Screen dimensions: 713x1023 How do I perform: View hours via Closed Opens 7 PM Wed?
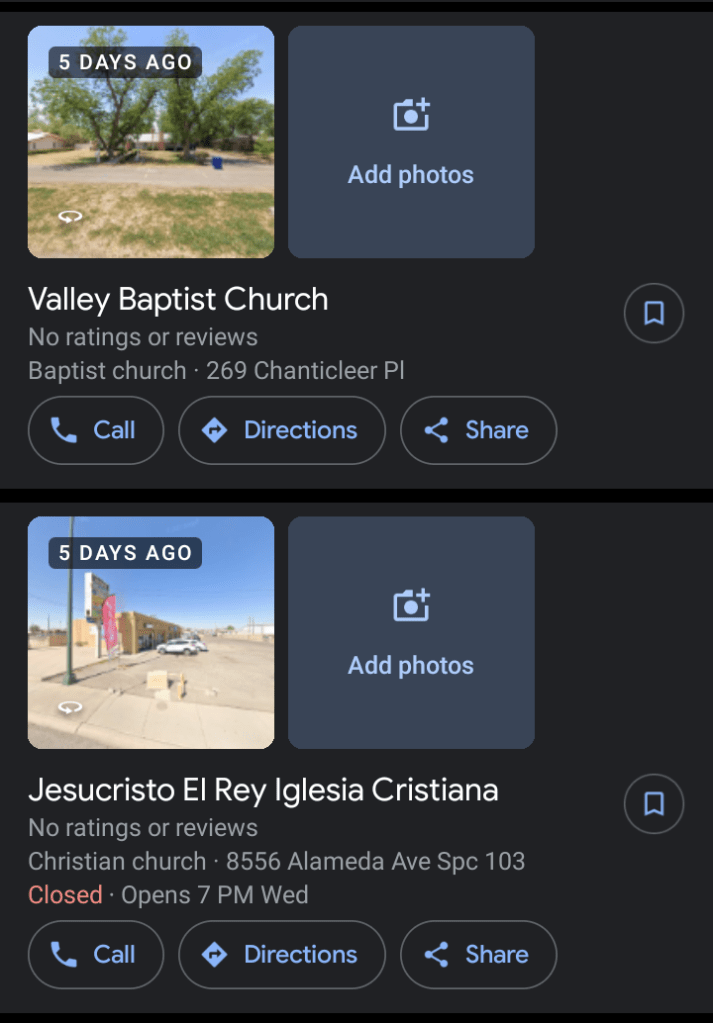point(168,895)
